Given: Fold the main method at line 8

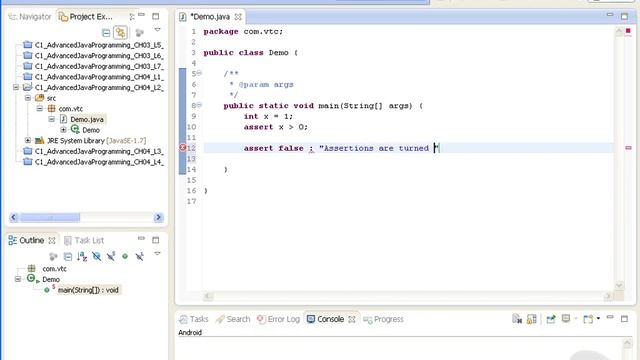Looking at the screenshot, I should [x=200, y=105].
